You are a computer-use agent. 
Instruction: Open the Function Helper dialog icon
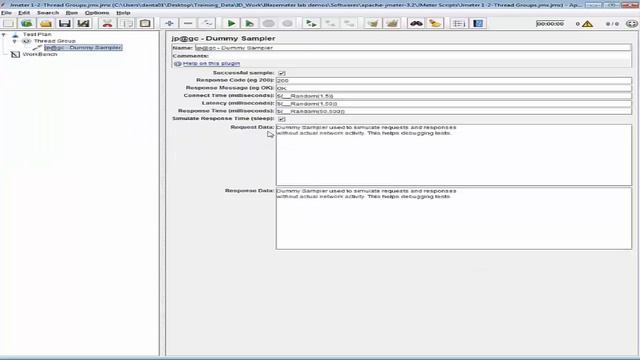coord(459,23)
